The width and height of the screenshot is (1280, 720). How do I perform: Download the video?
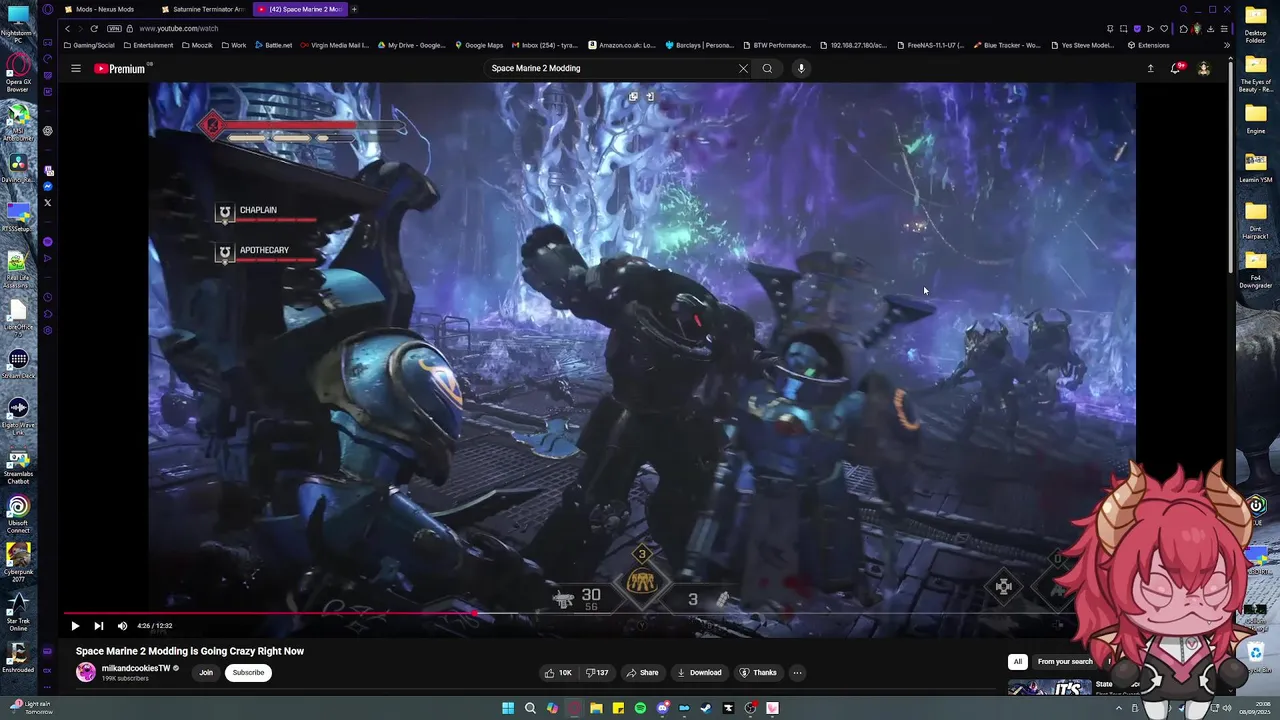699,673
